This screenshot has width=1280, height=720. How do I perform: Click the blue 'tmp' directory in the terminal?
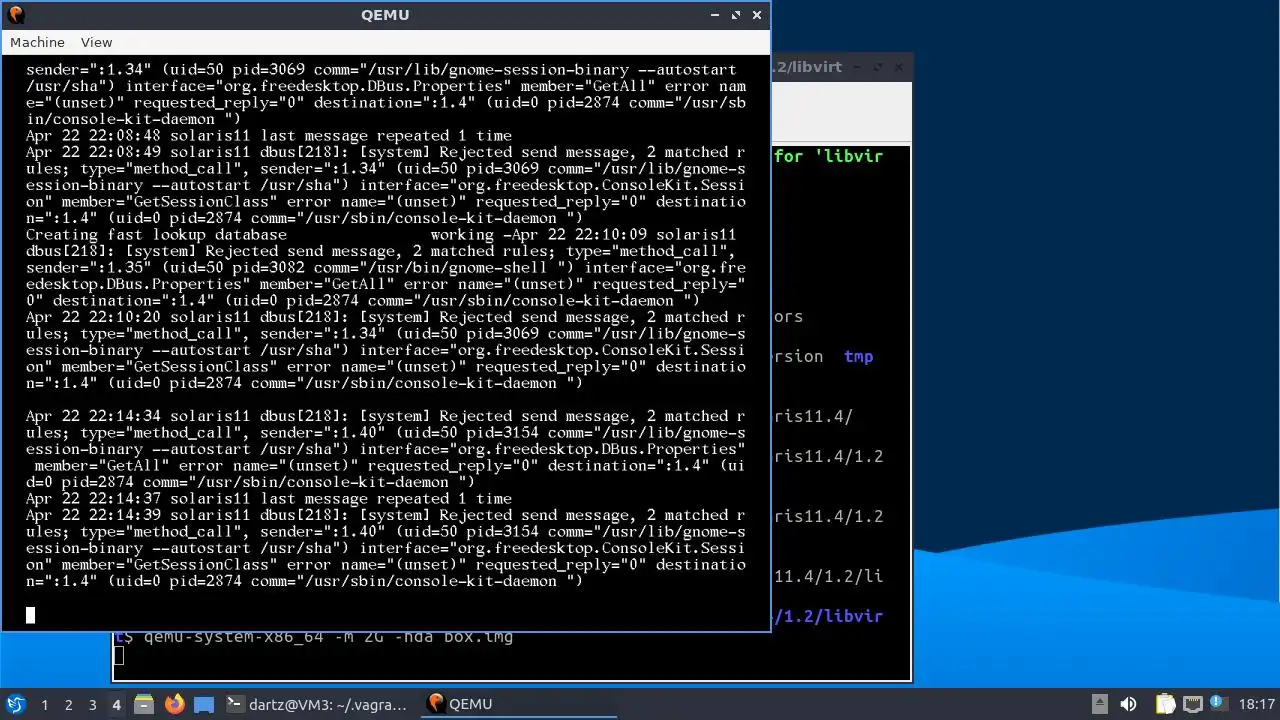(858, 356)
